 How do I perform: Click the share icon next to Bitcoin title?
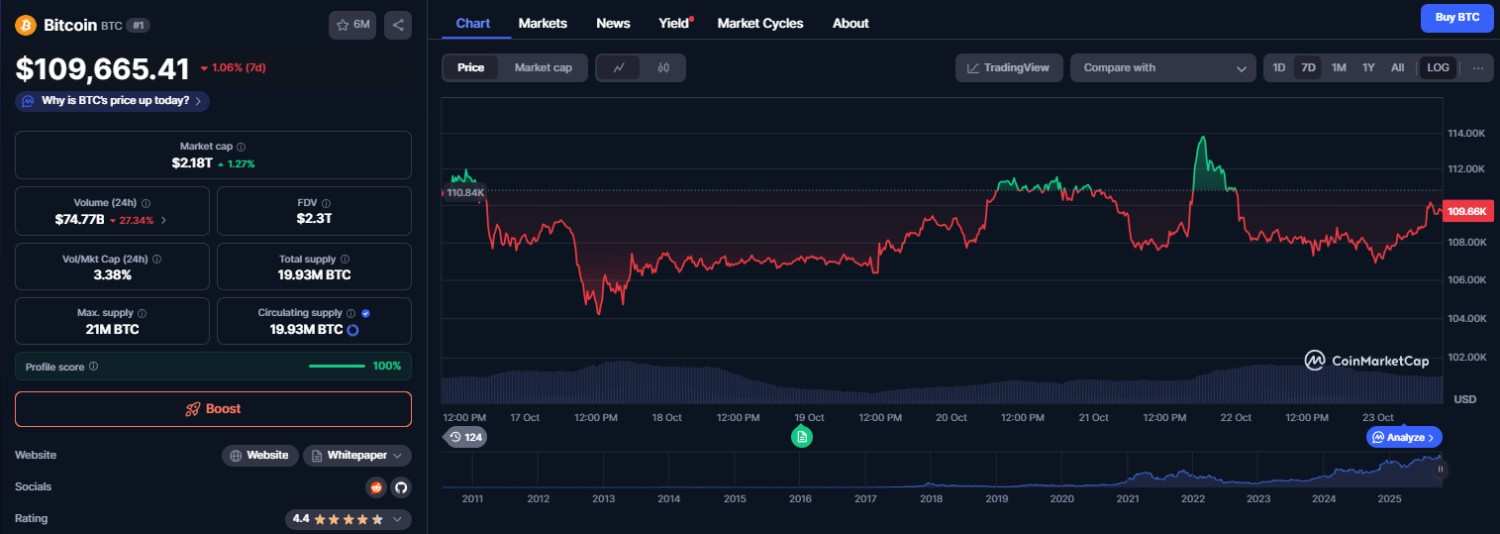coord(397,25)
